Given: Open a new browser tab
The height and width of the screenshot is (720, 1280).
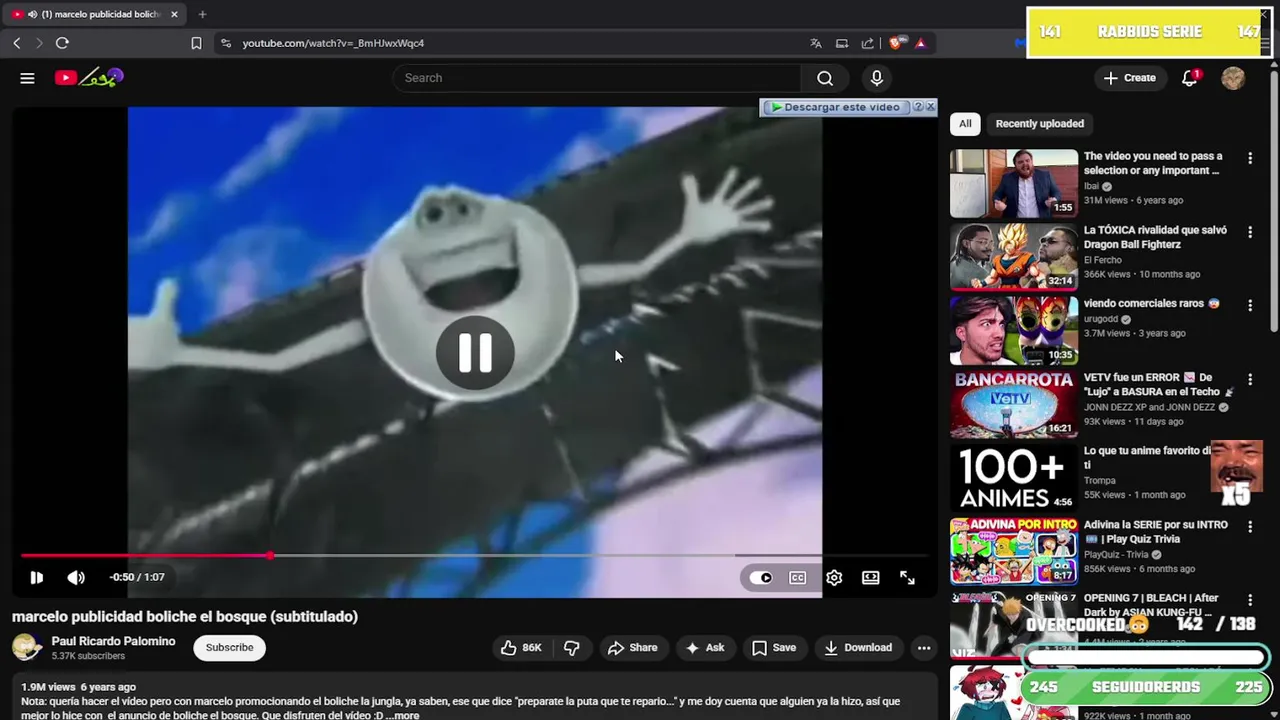Looking at the screenshot, I should [x=202, y=14].
